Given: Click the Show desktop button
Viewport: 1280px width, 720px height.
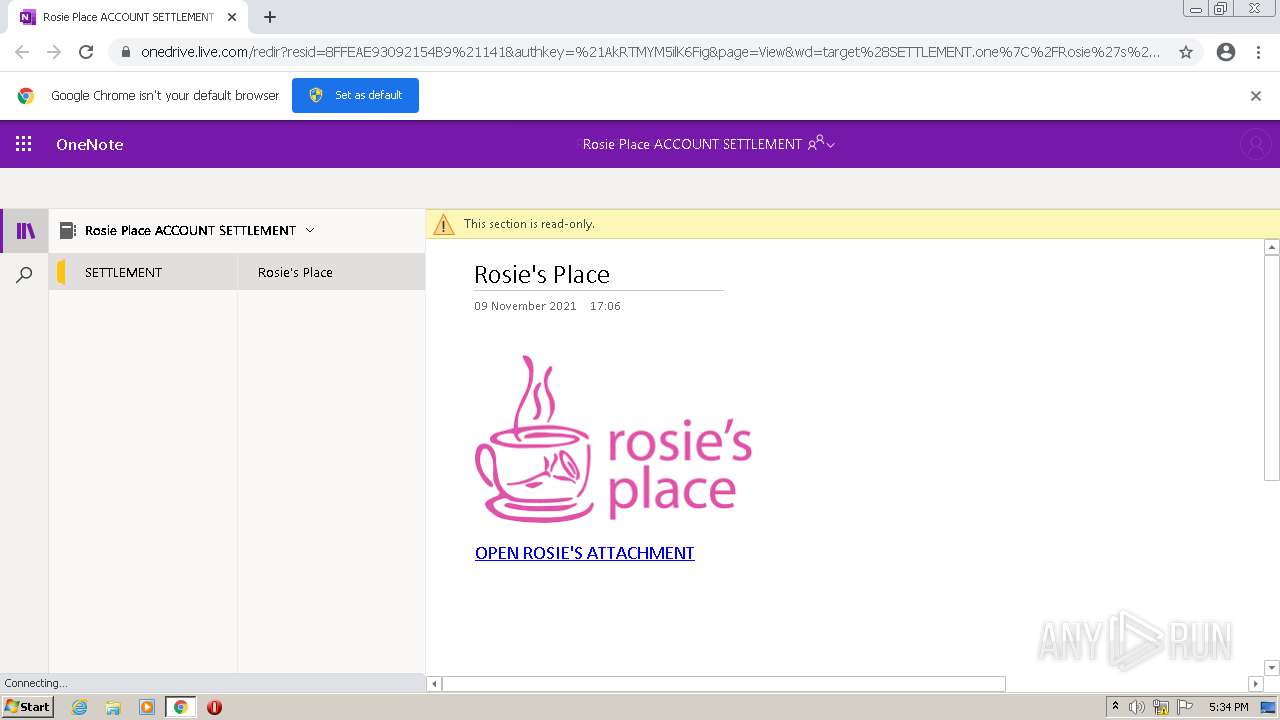Looking at the screenshot, I should (x=1269, y=707).
